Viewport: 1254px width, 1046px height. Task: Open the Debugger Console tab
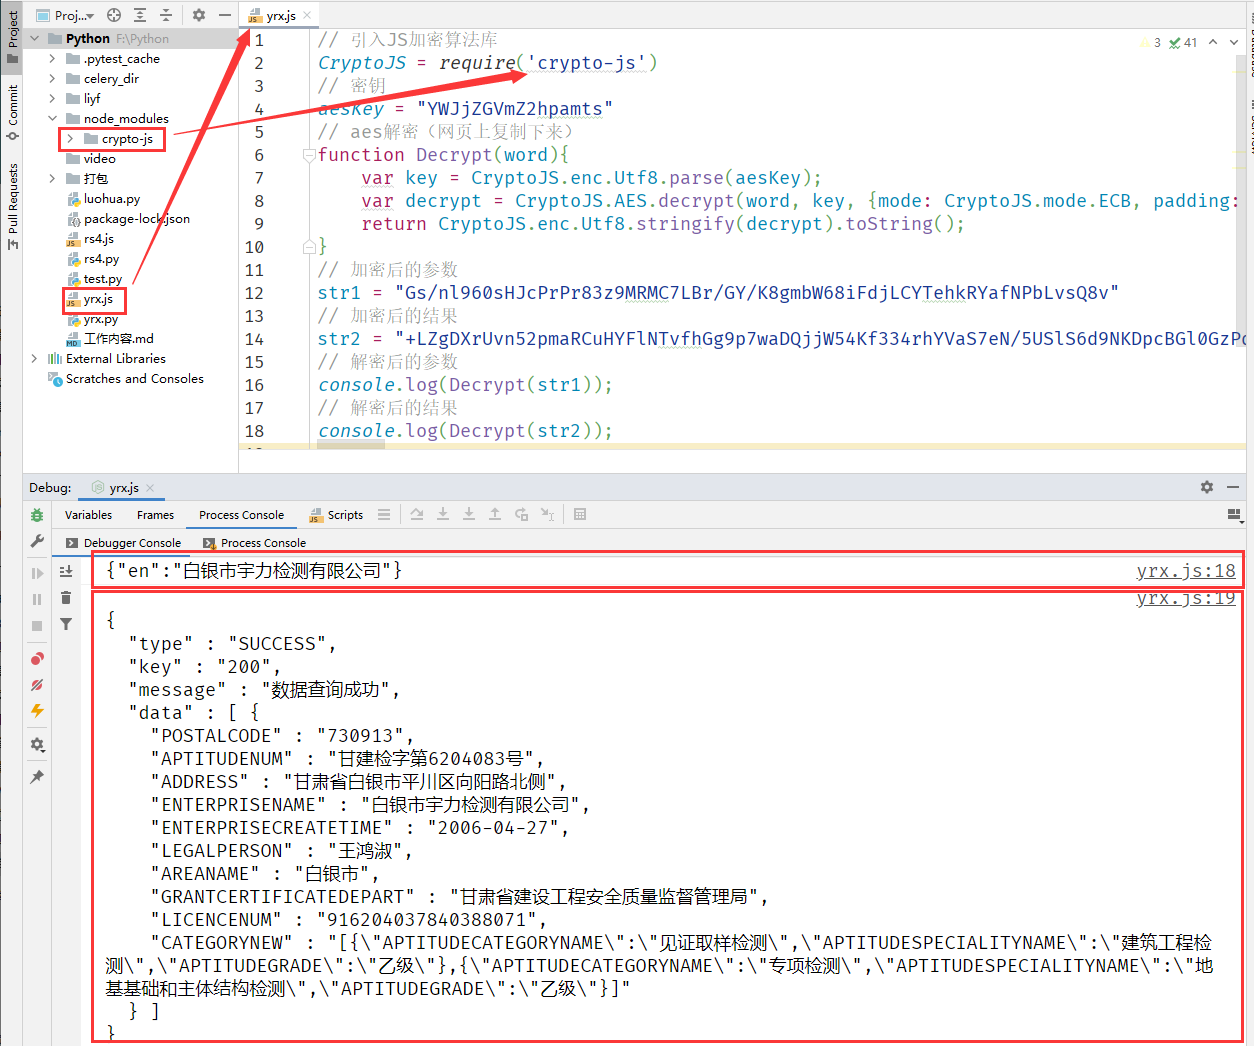pyautogui.click(x=131, y=543)
